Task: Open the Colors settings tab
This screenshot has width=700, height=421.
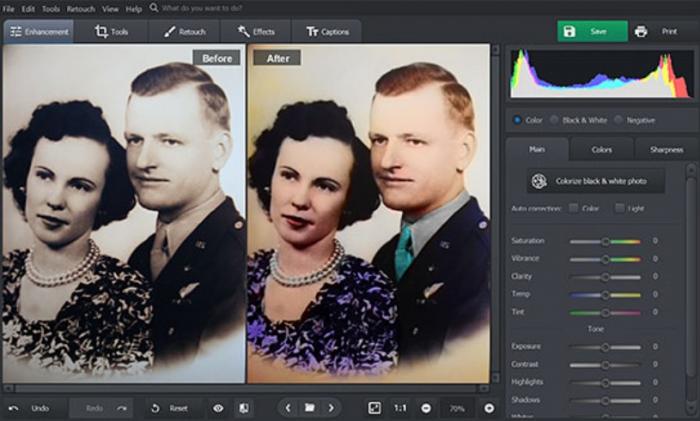Action: (x=601, y=150)
